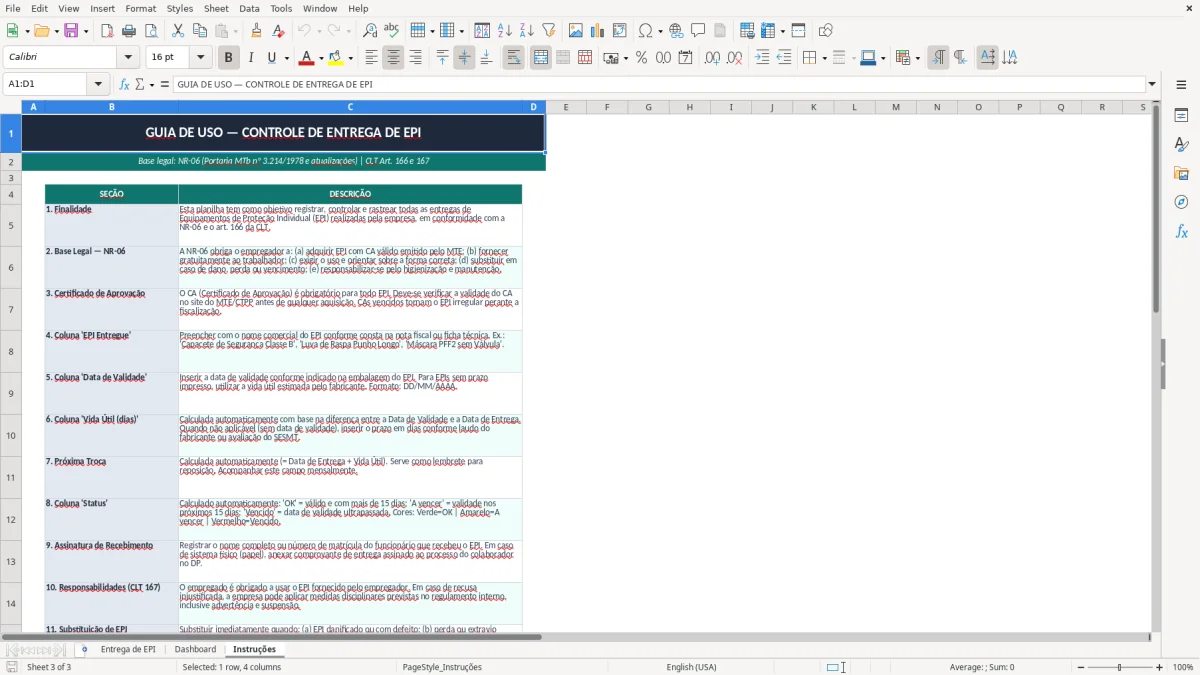Toggle Underline formatting
Screen dimensions: 1200x675
point(271,58)
